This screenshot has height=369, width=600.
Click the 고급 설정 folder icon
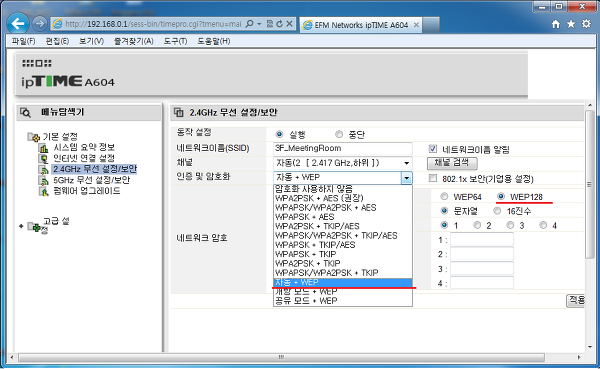pyautogui.click(x=34, y=226)
